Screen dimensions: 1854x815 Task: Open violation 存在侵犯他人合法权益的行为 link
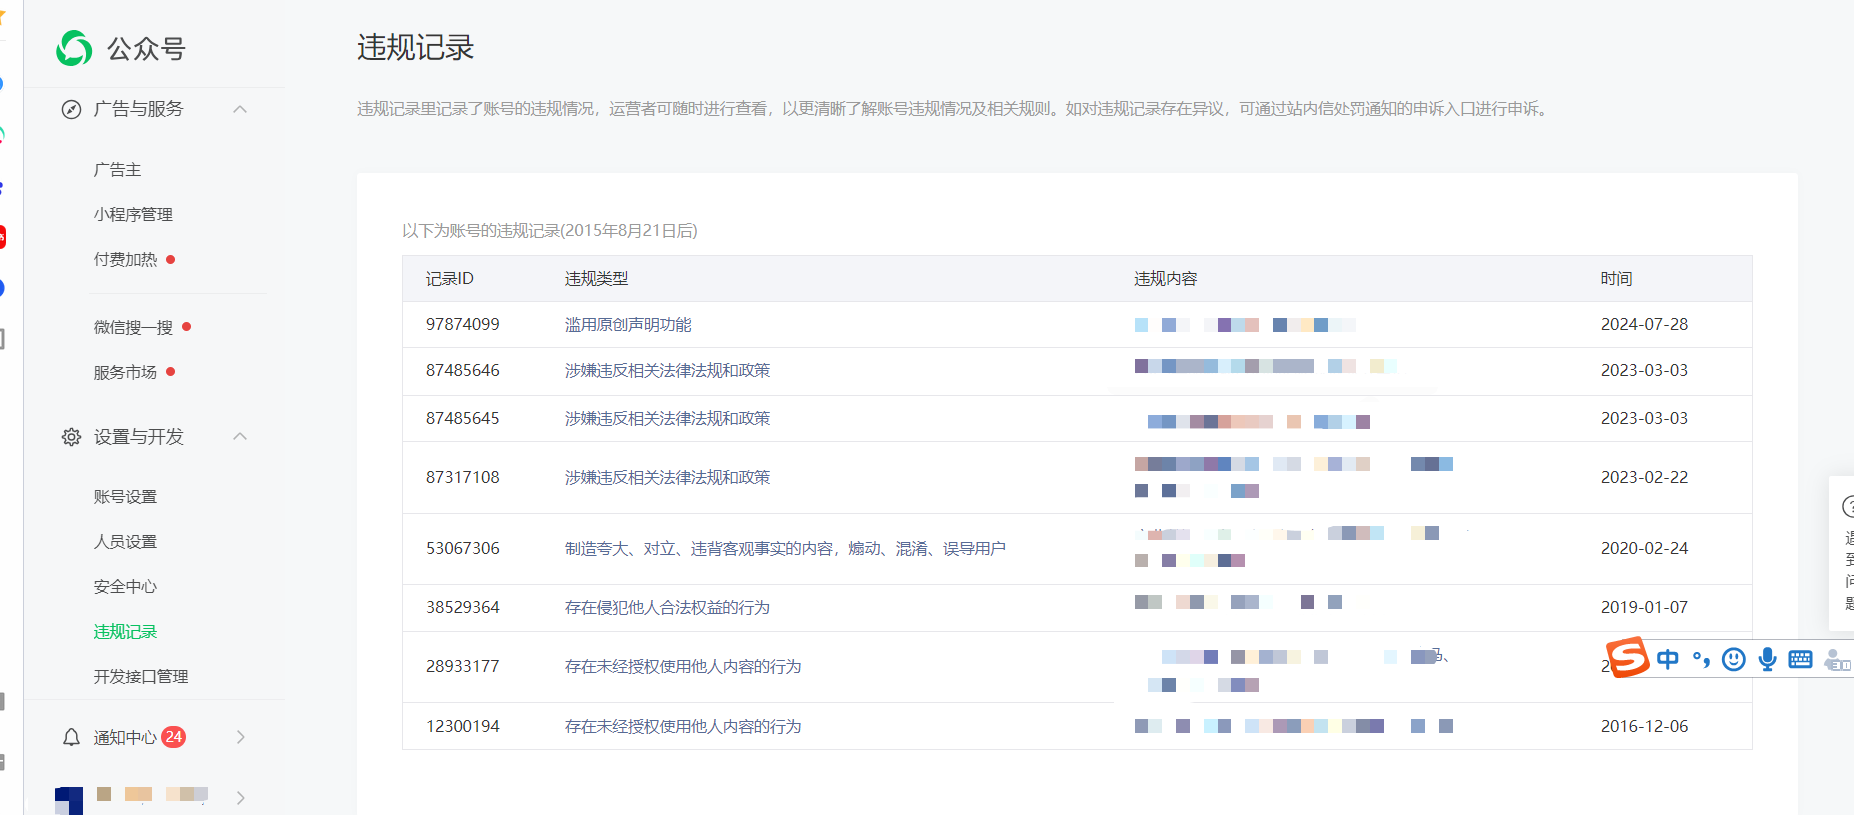point(667,608)
